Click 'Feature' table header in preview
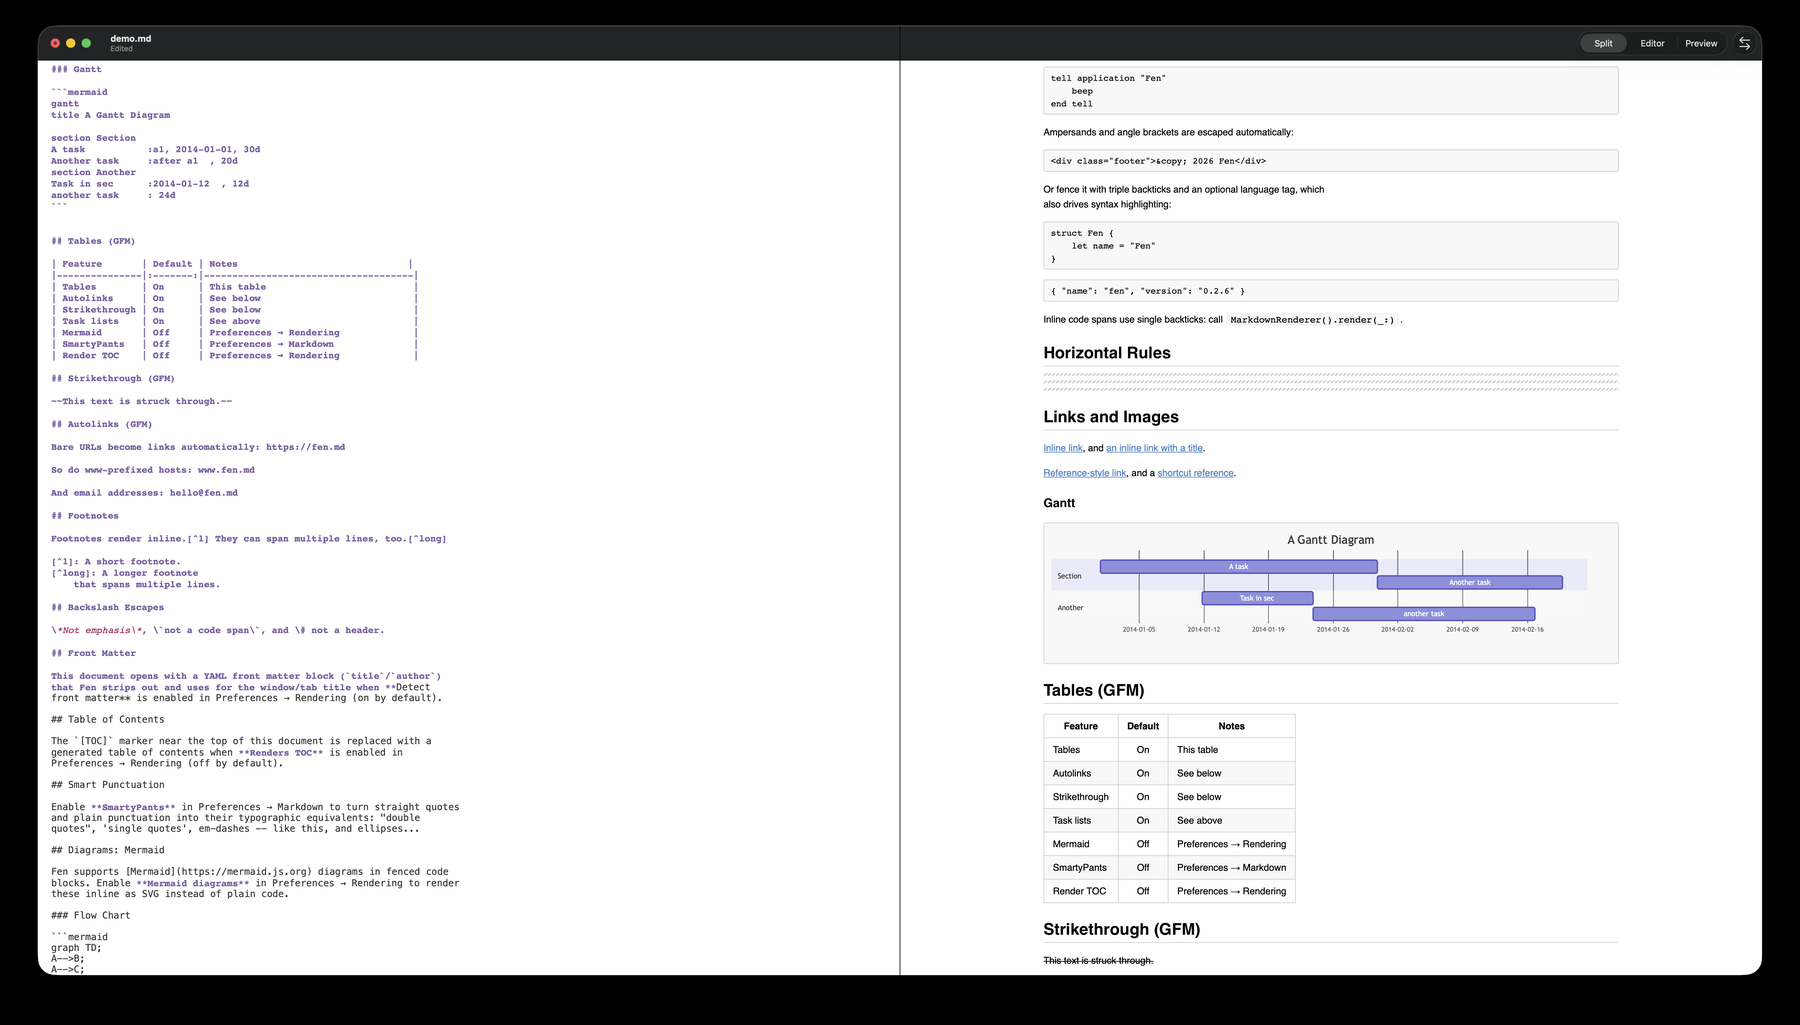The image size is (1800, 1025). click(1080, 726)
